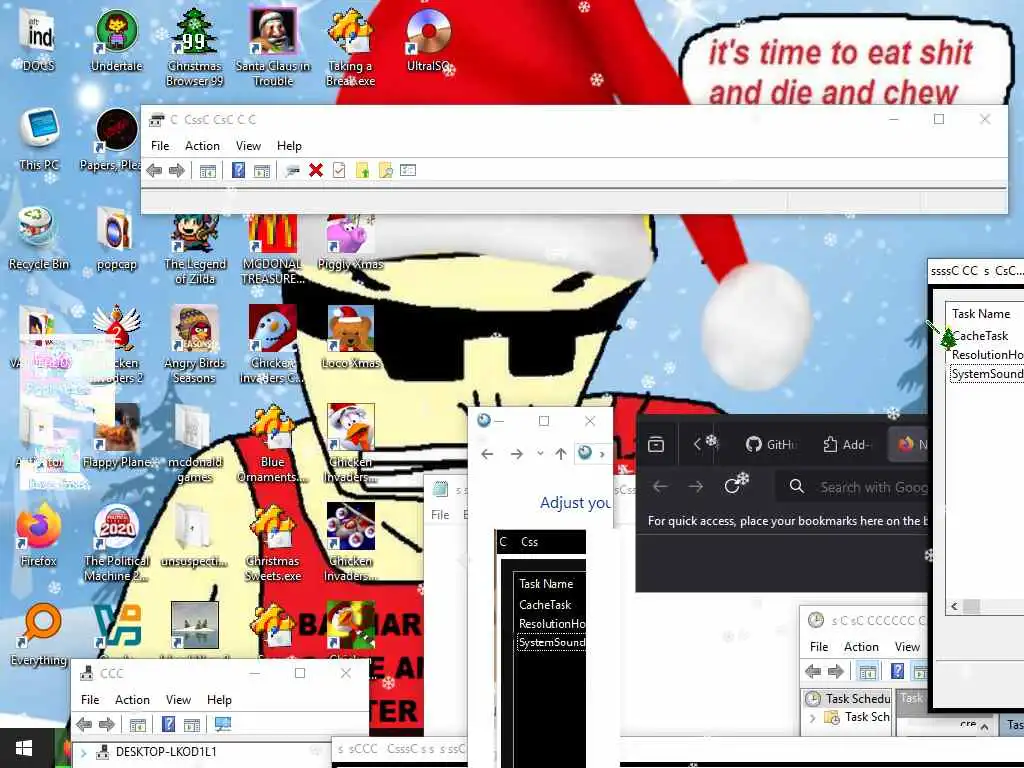Open the Loco Xmas desktop icon
Screen dimensions: 1024x768
coord(351,338)
